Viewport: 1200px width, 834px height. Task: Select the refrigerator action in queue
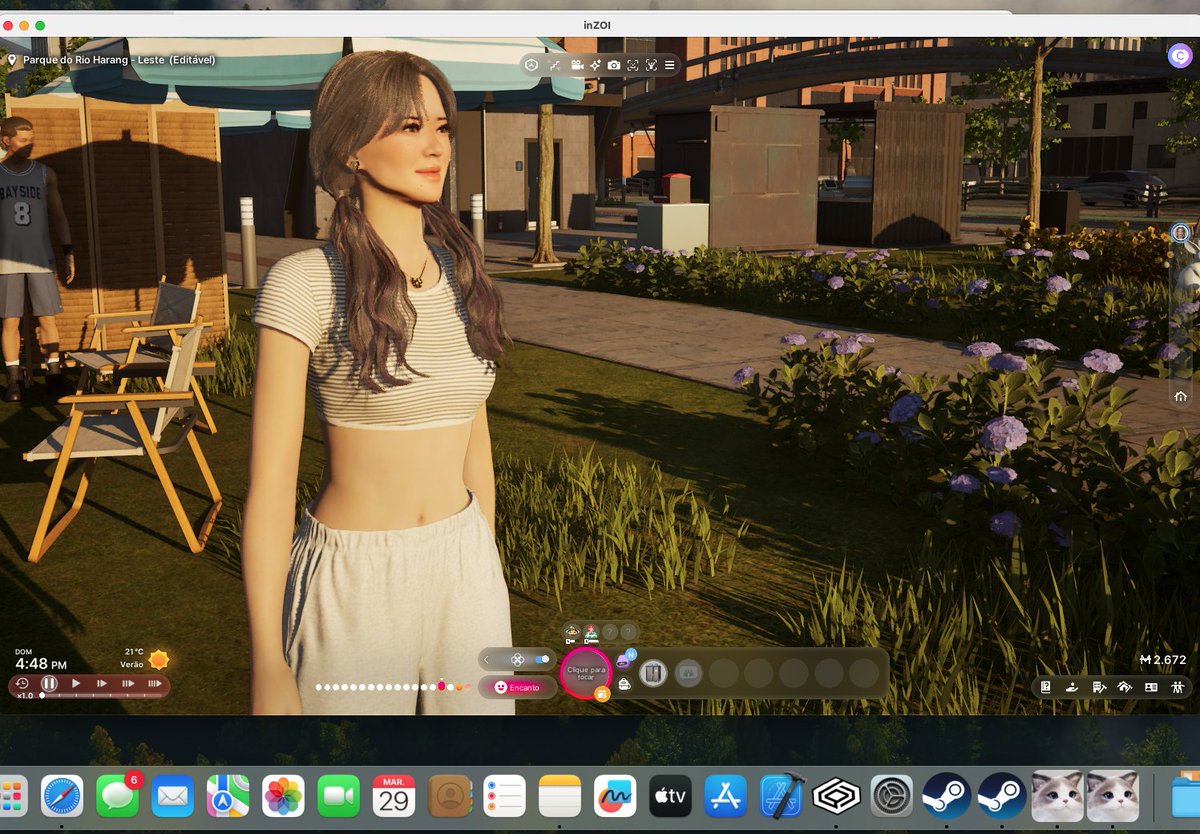click(x=653, y=673)
